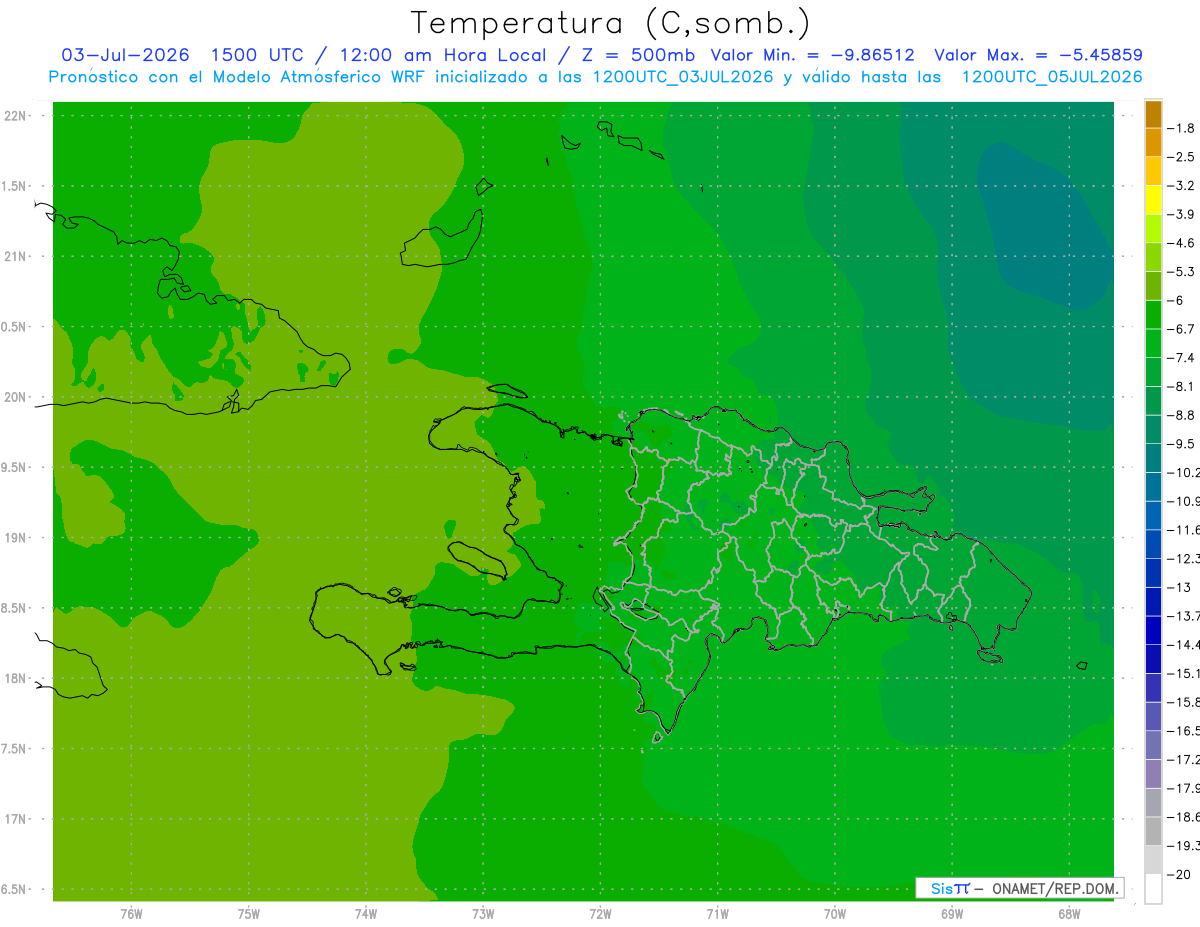Click the "18N" latitude axis label
This screenshot has height=927, width=1200.
coord(16,678)
